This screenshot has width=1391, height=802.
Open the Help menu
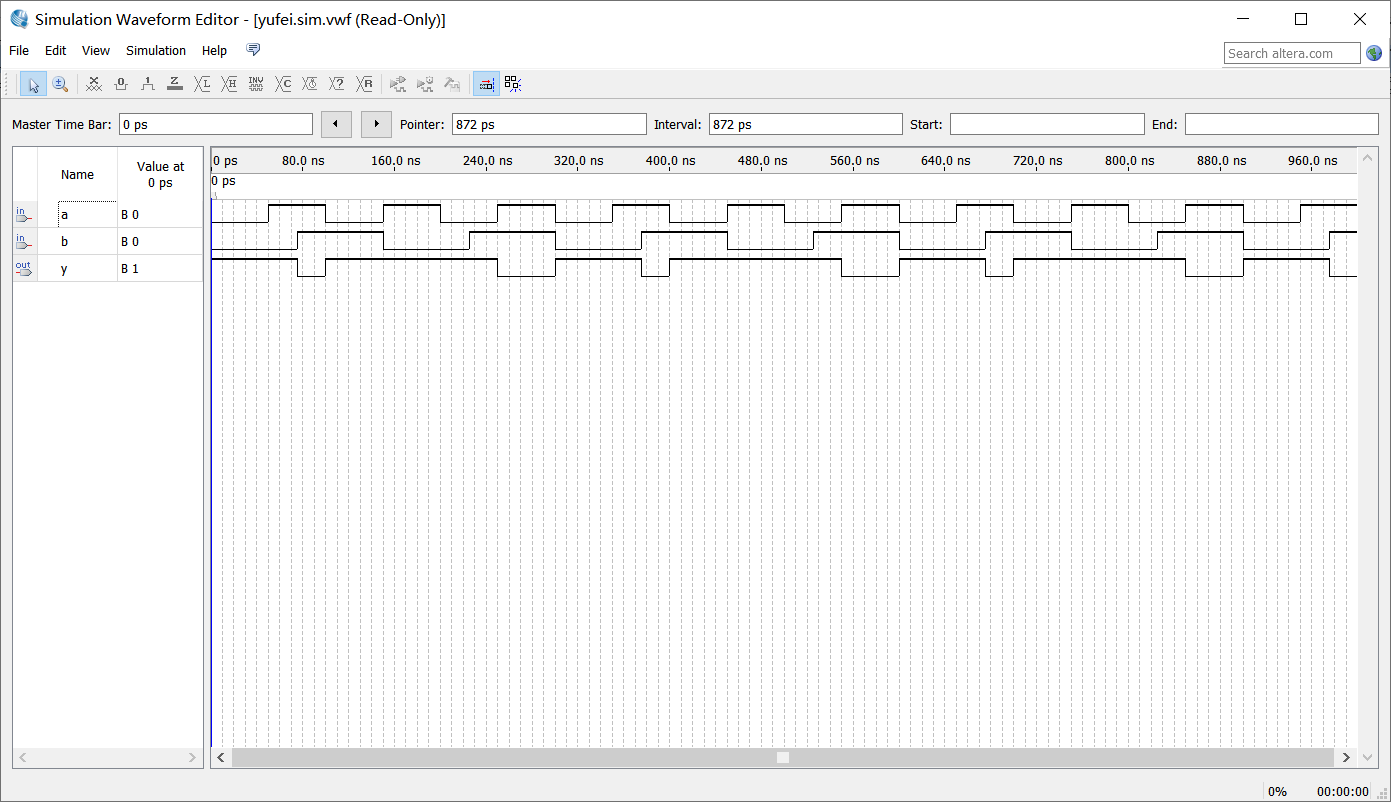coord(214,50)
